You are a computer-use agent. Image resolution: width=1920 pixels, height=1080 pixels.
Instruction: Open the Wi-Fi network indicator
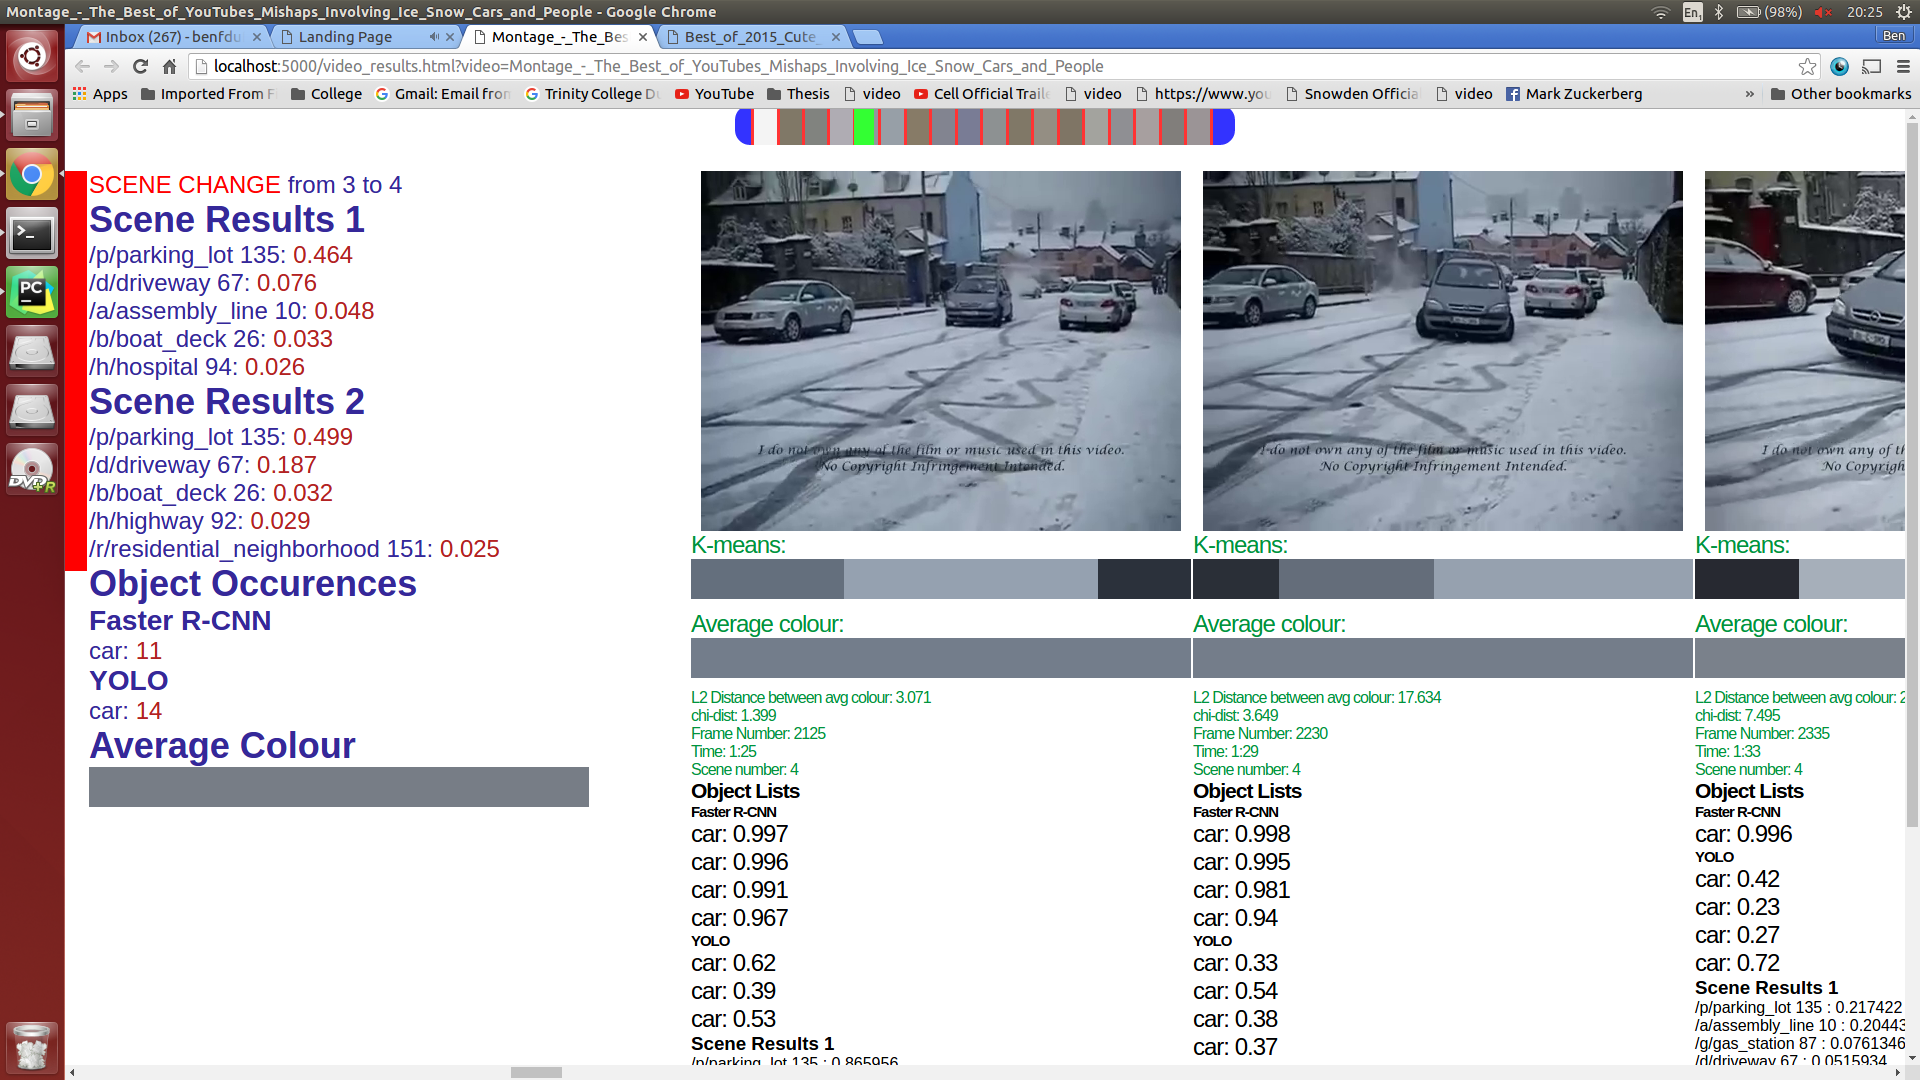click(x=1661, y=12)
